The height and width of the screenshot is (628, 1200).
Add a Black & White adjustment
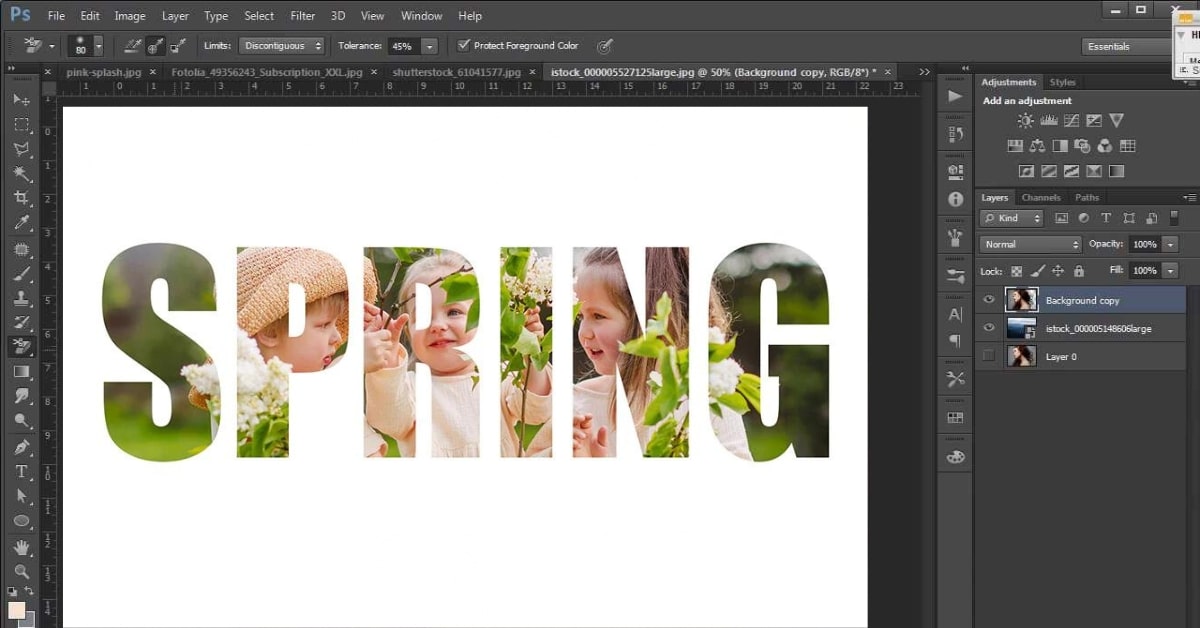[1060, 146]
